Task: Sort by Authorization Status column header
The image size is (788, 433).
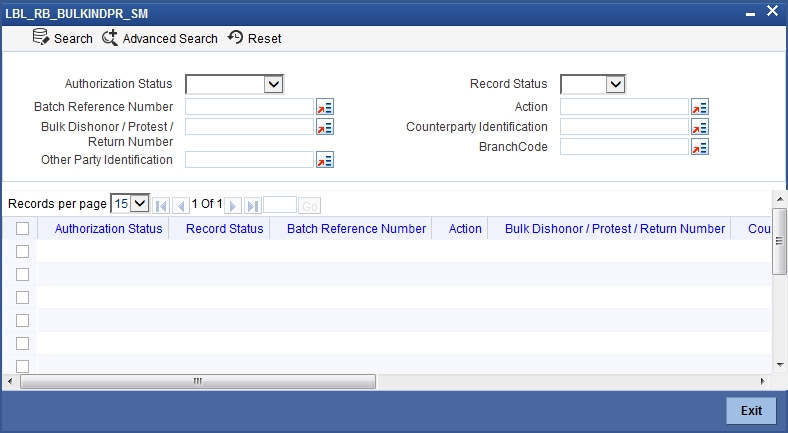Action: pyautogui.click(x=109, y=229)
